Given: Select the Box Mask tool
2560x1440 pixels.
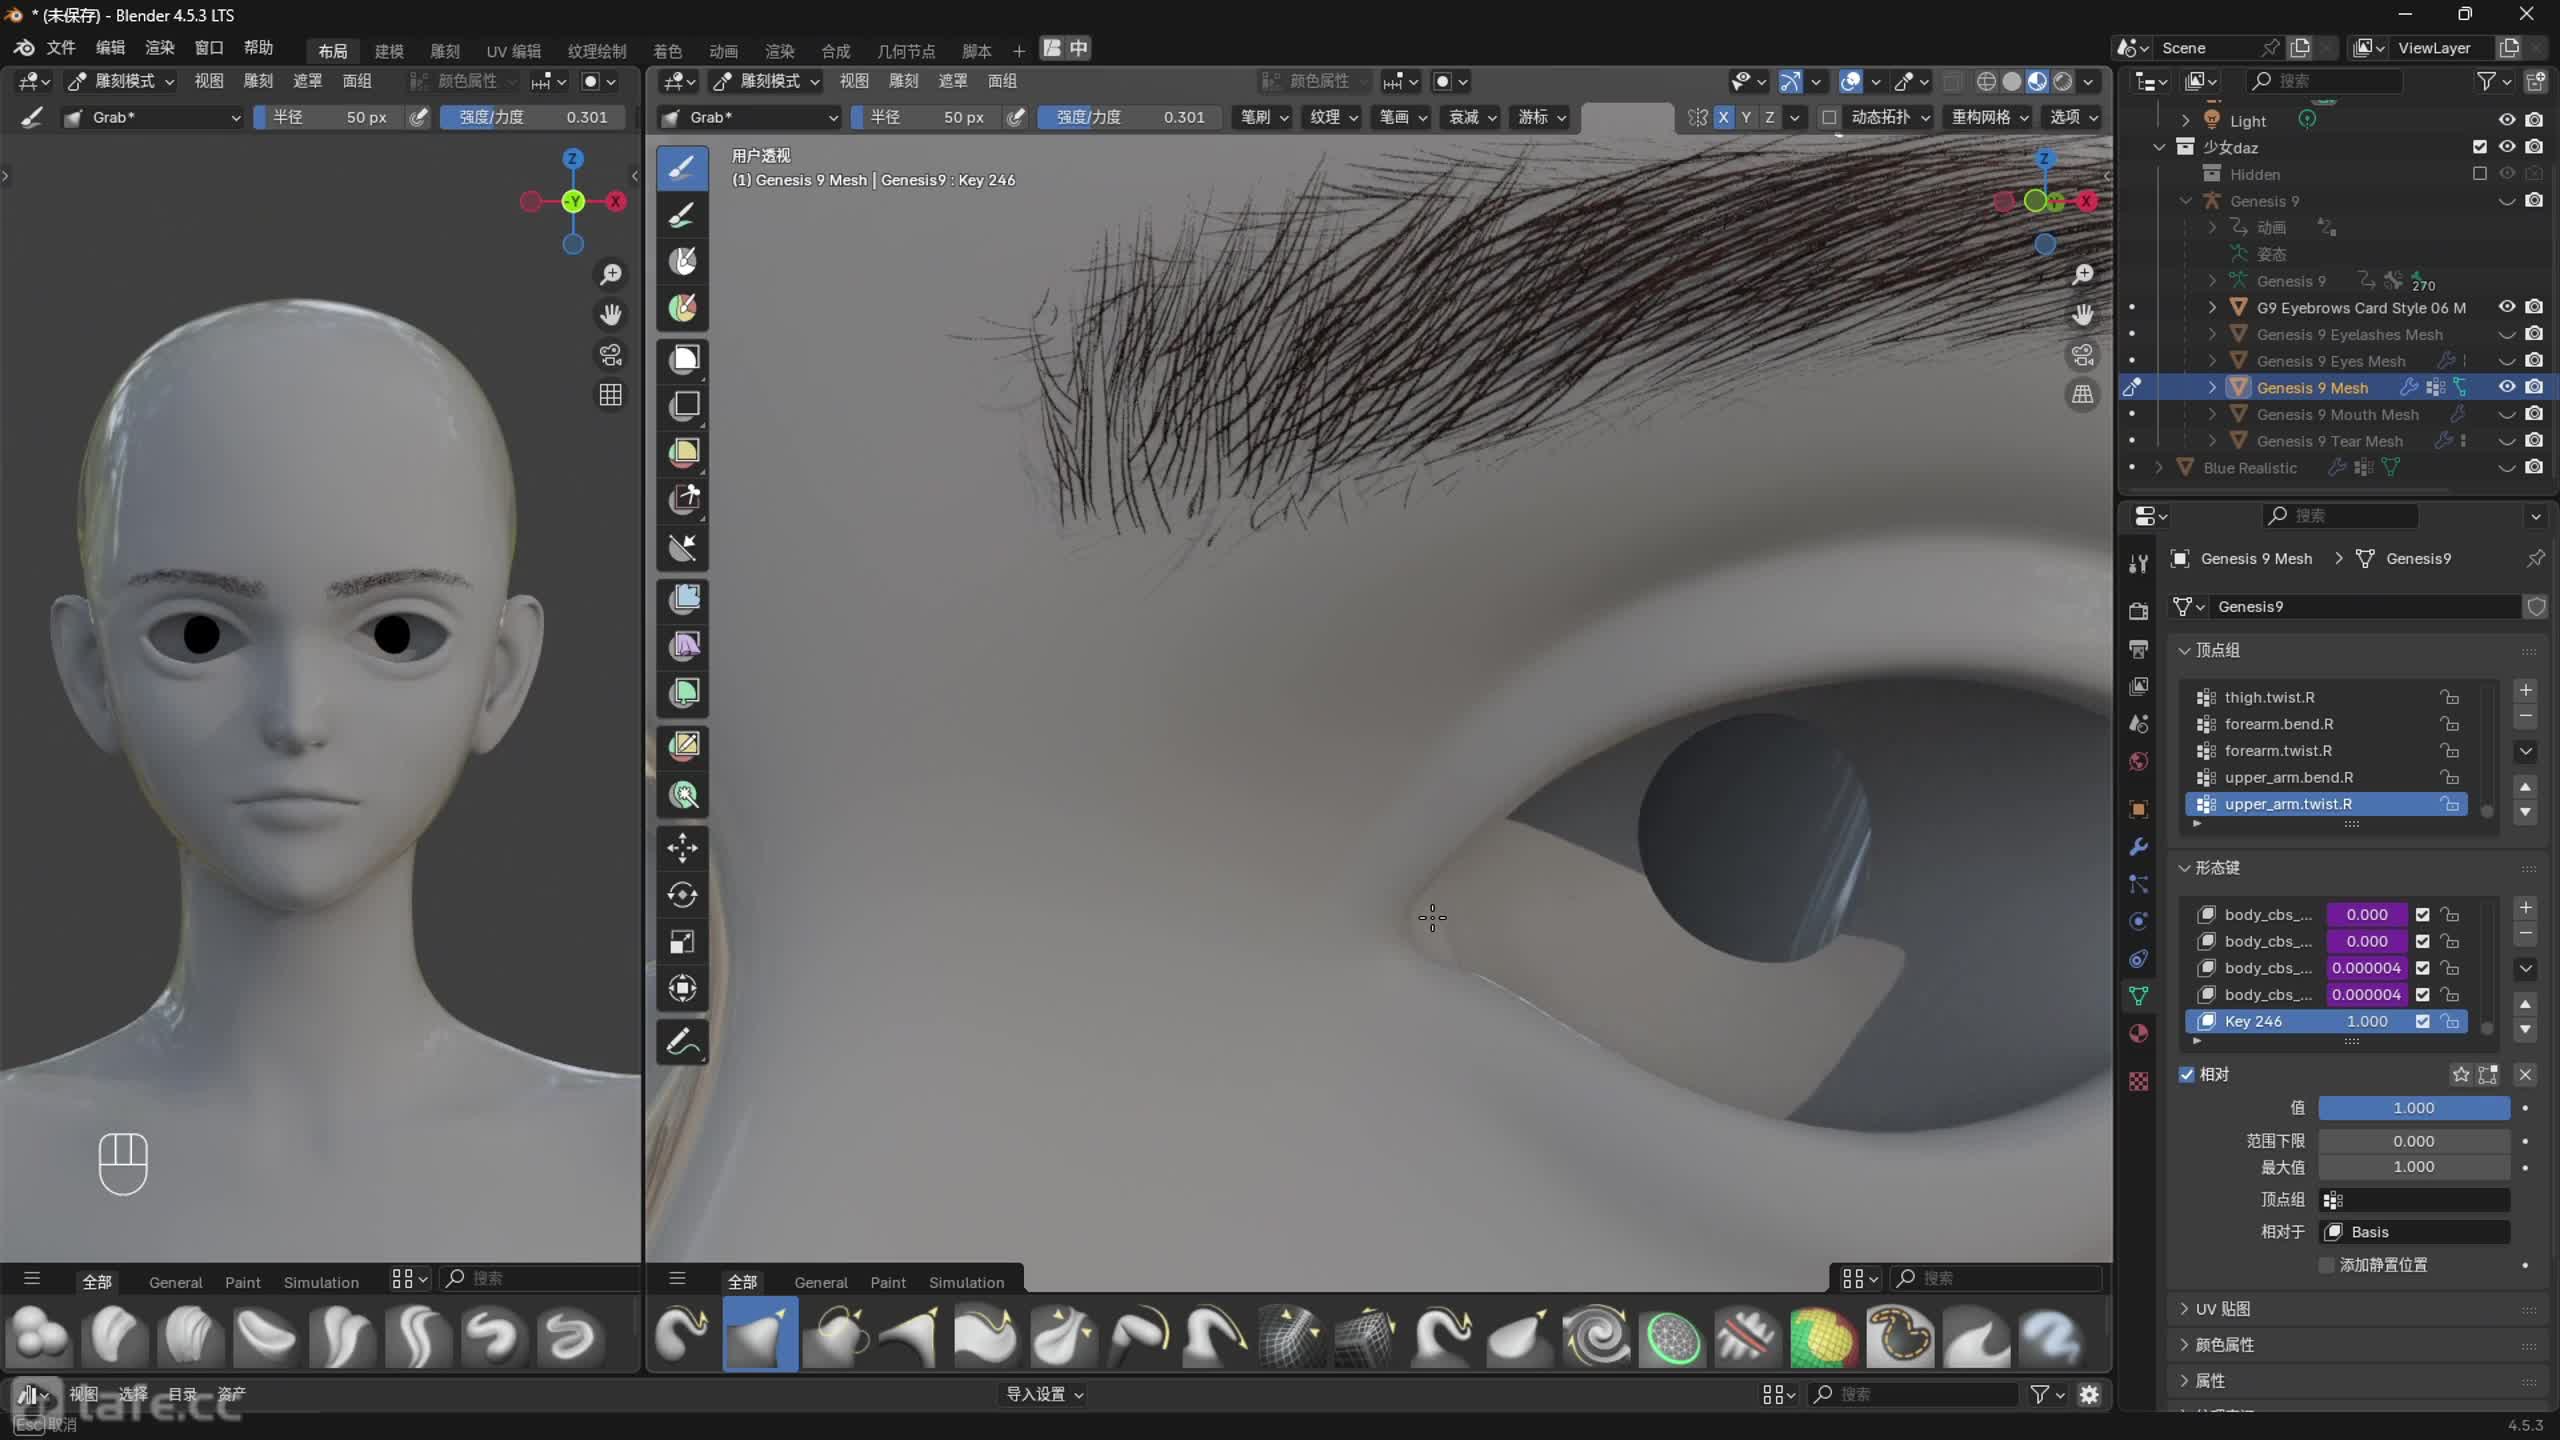Looking at the screenshot, I should pyautogui.click(x=684, y=358).
